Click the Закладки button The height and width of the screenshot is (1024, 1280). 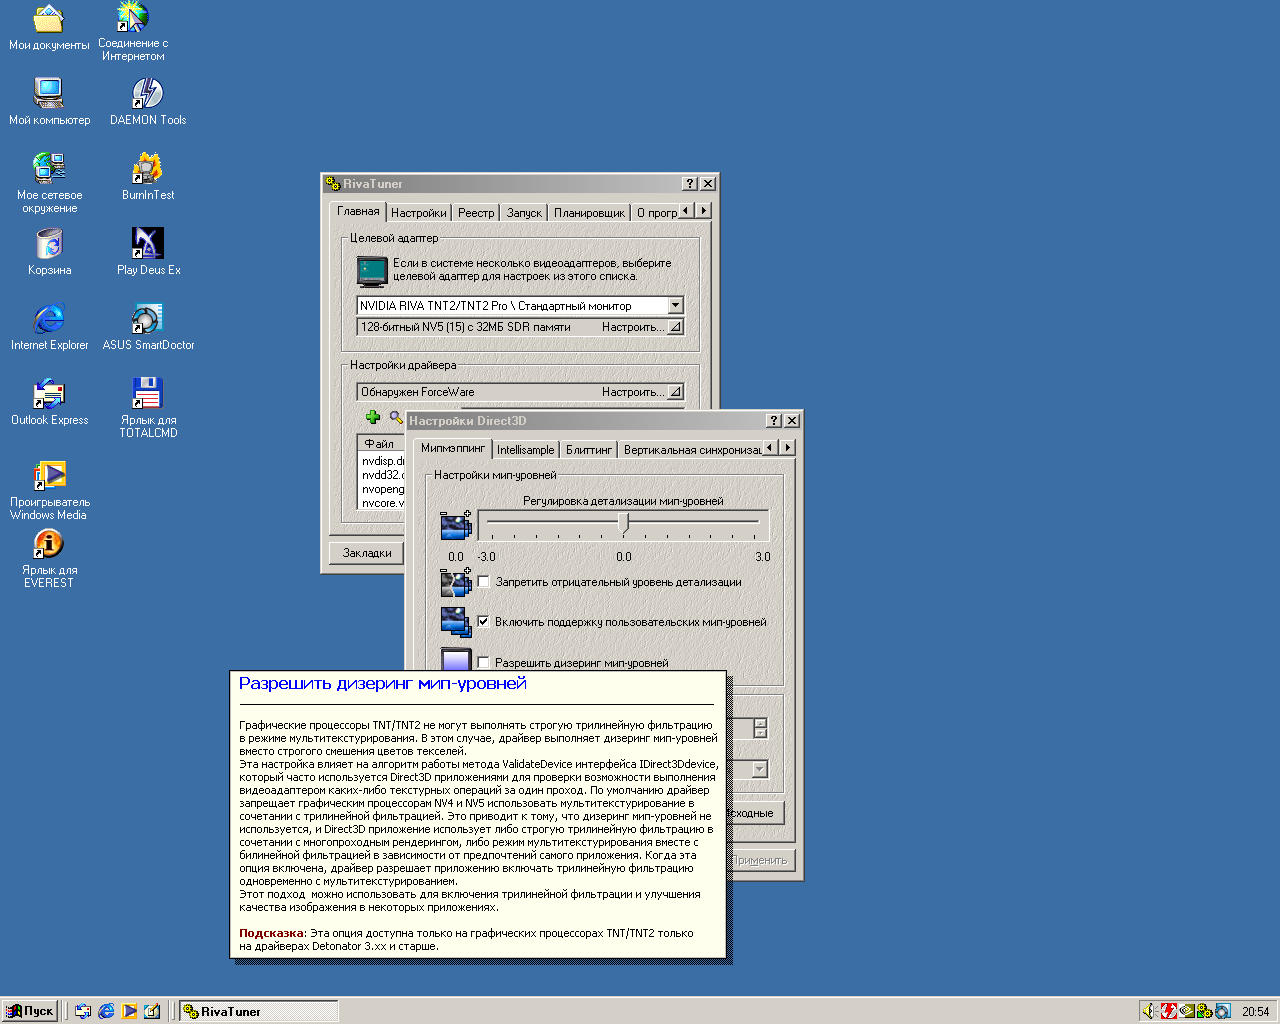click(367, 553)
